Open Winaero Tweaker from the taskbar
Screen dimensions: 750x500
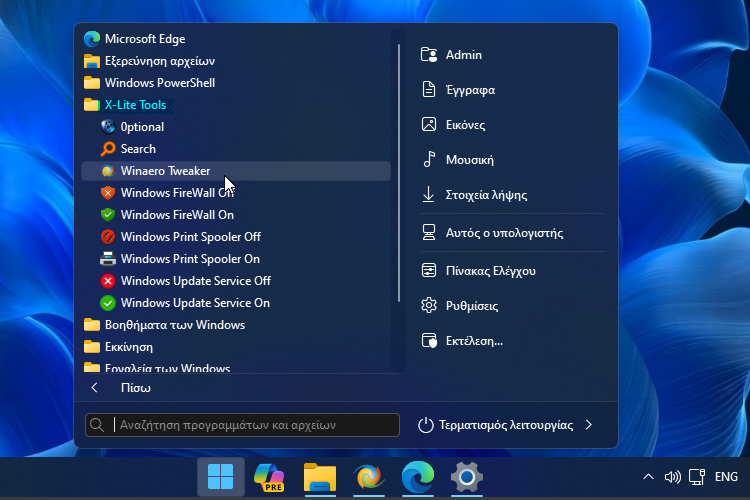(x=369, y=477)
